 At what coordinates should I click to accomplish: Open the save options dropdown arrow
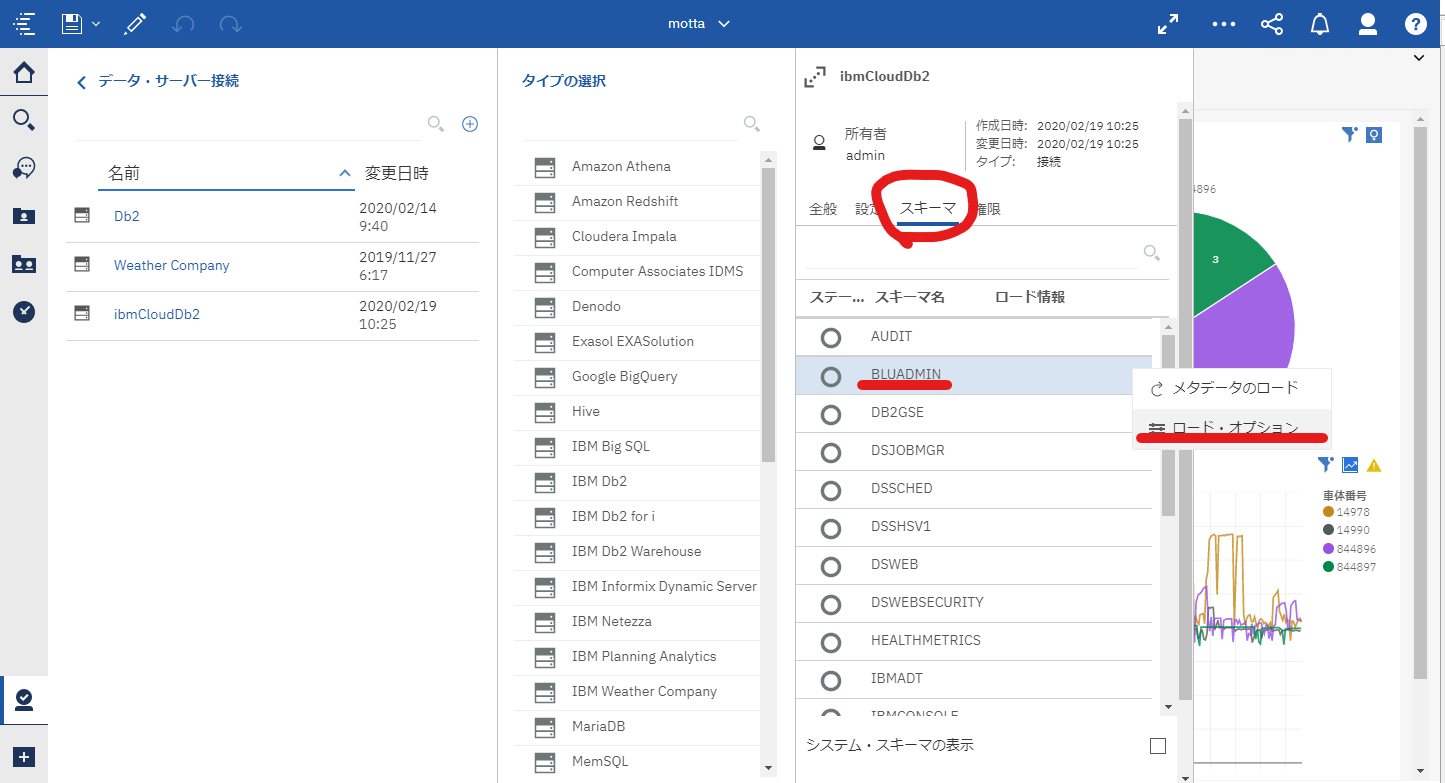pos(96,24)
